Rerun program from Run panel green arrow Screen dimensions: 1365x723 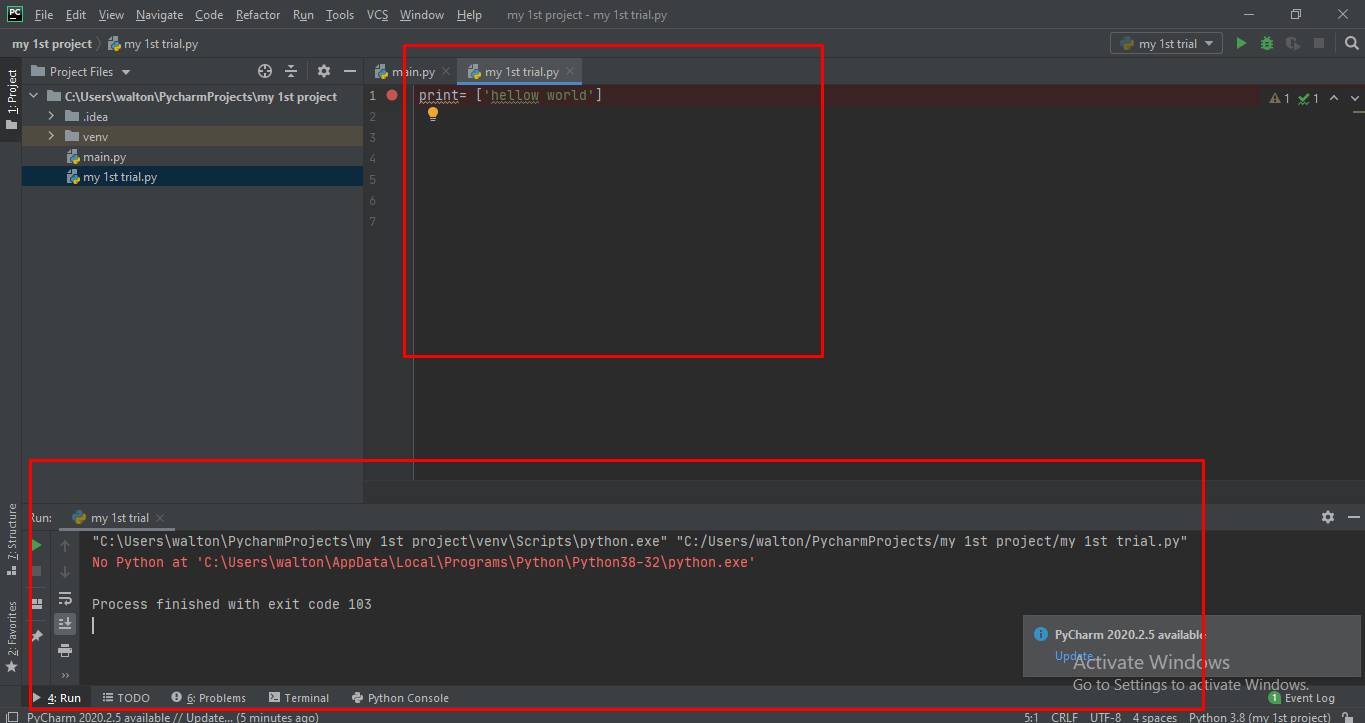tap(36, 545)
